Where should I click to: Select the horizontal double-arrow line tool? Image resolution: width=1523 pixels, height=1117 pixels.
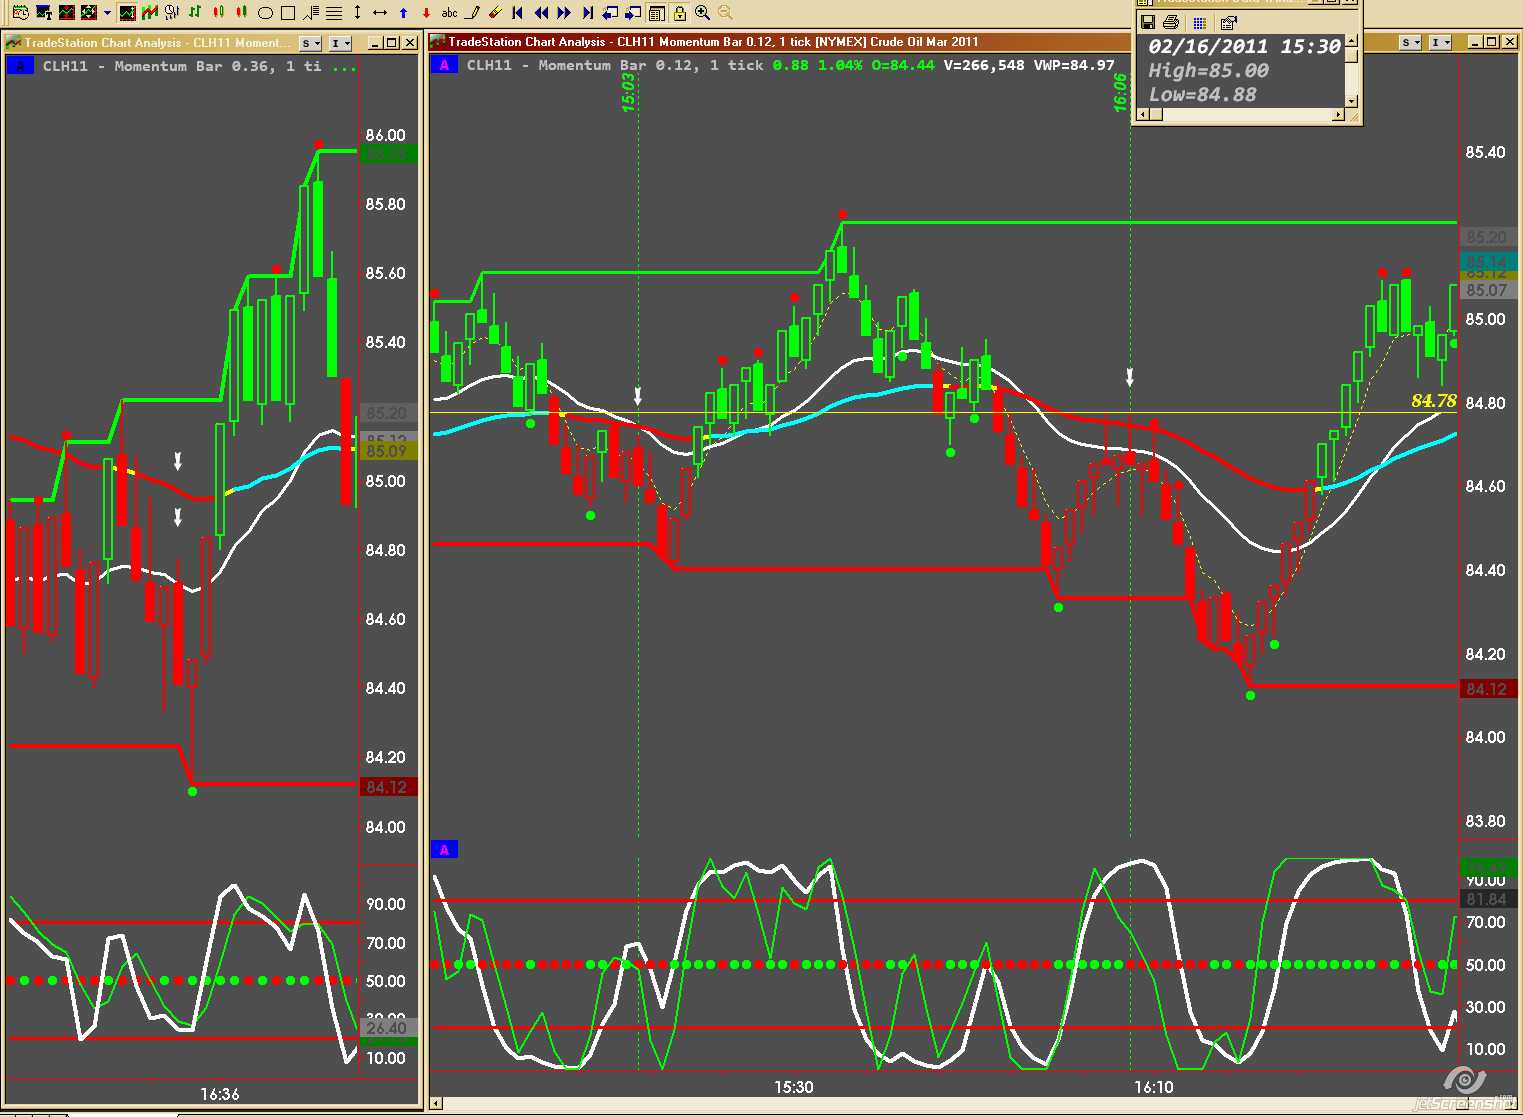point(380,13)
